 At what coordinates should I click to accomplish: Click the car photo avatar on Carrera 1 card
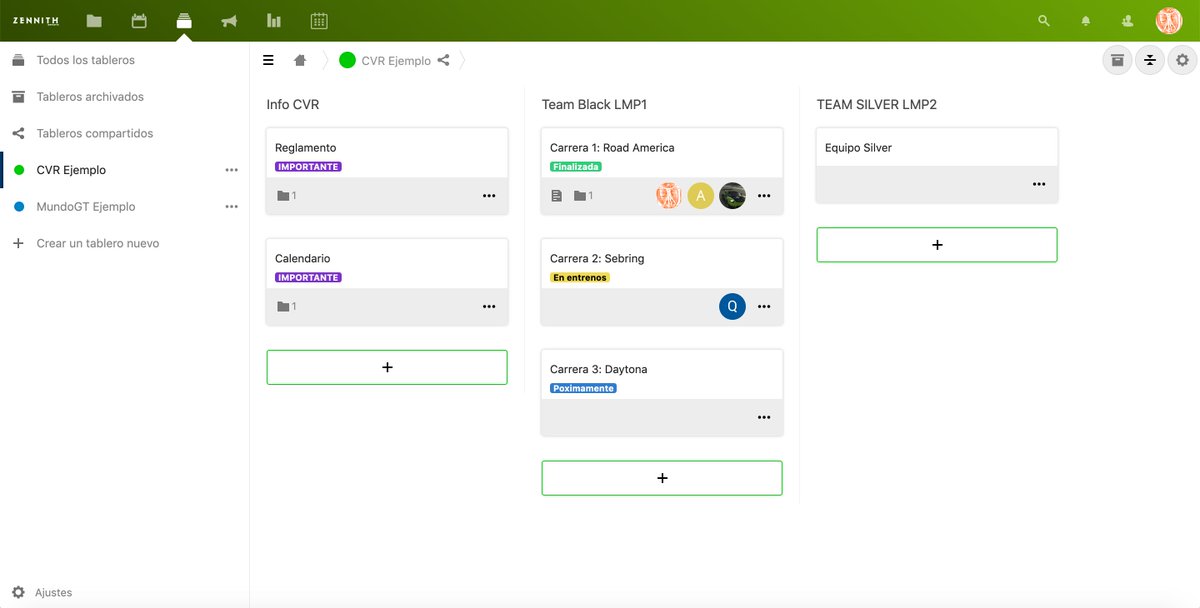coord(732,196)
